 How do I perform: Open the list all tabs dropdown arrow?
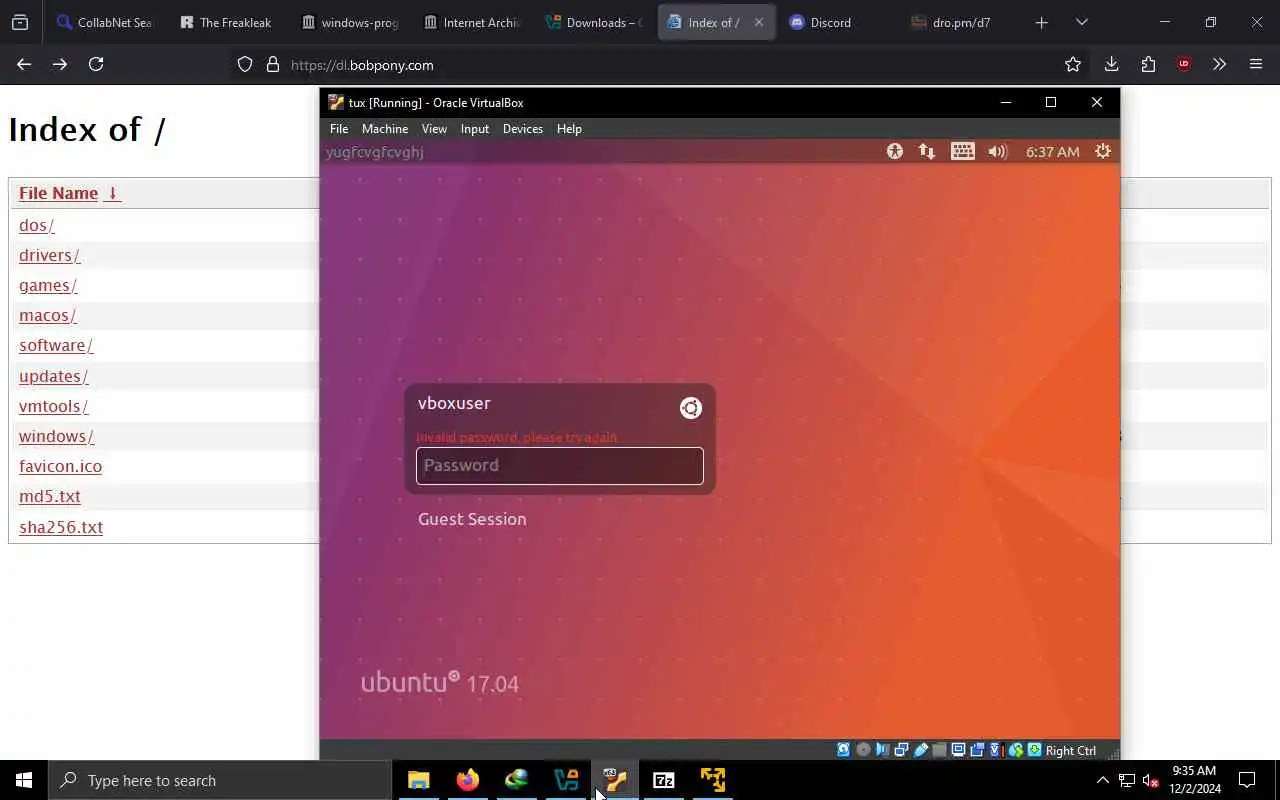[x=1081, y=22]
